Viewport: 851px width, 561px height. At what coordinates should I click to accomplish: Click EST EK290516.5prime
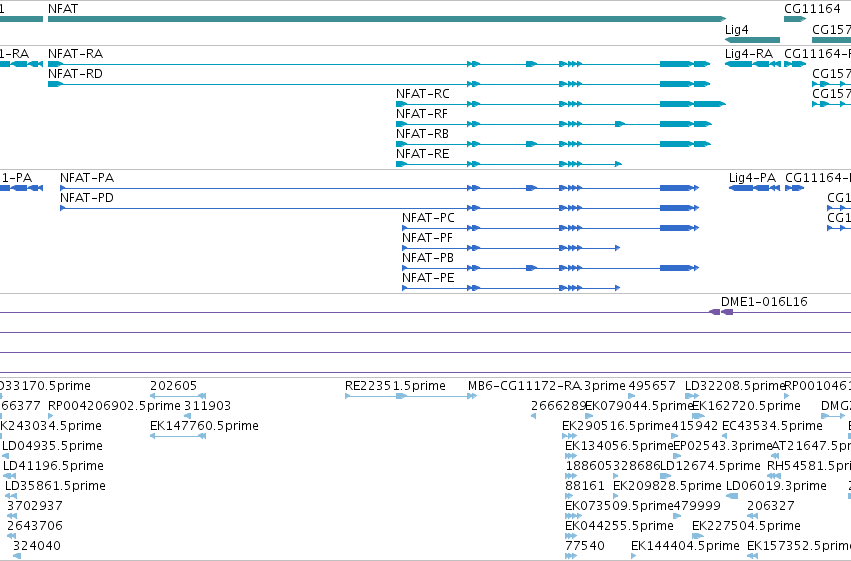tap(617, 426)
